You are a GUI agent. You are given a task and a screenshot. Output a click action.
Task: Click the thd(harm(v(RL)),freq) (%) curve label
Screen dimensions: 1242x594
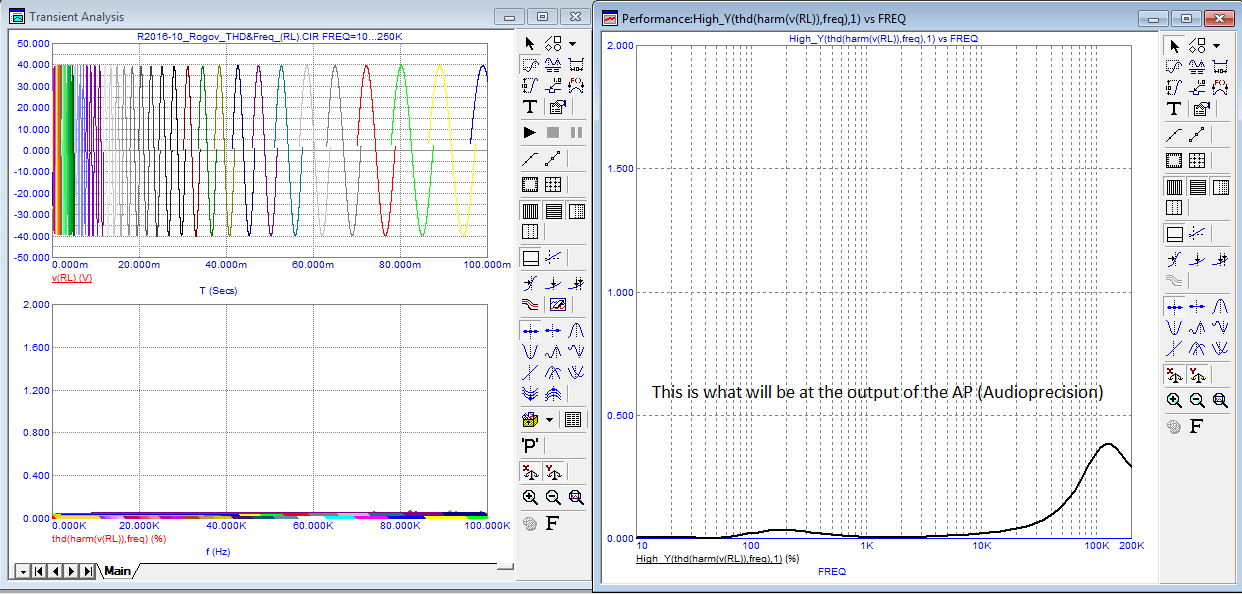[108, 538]
